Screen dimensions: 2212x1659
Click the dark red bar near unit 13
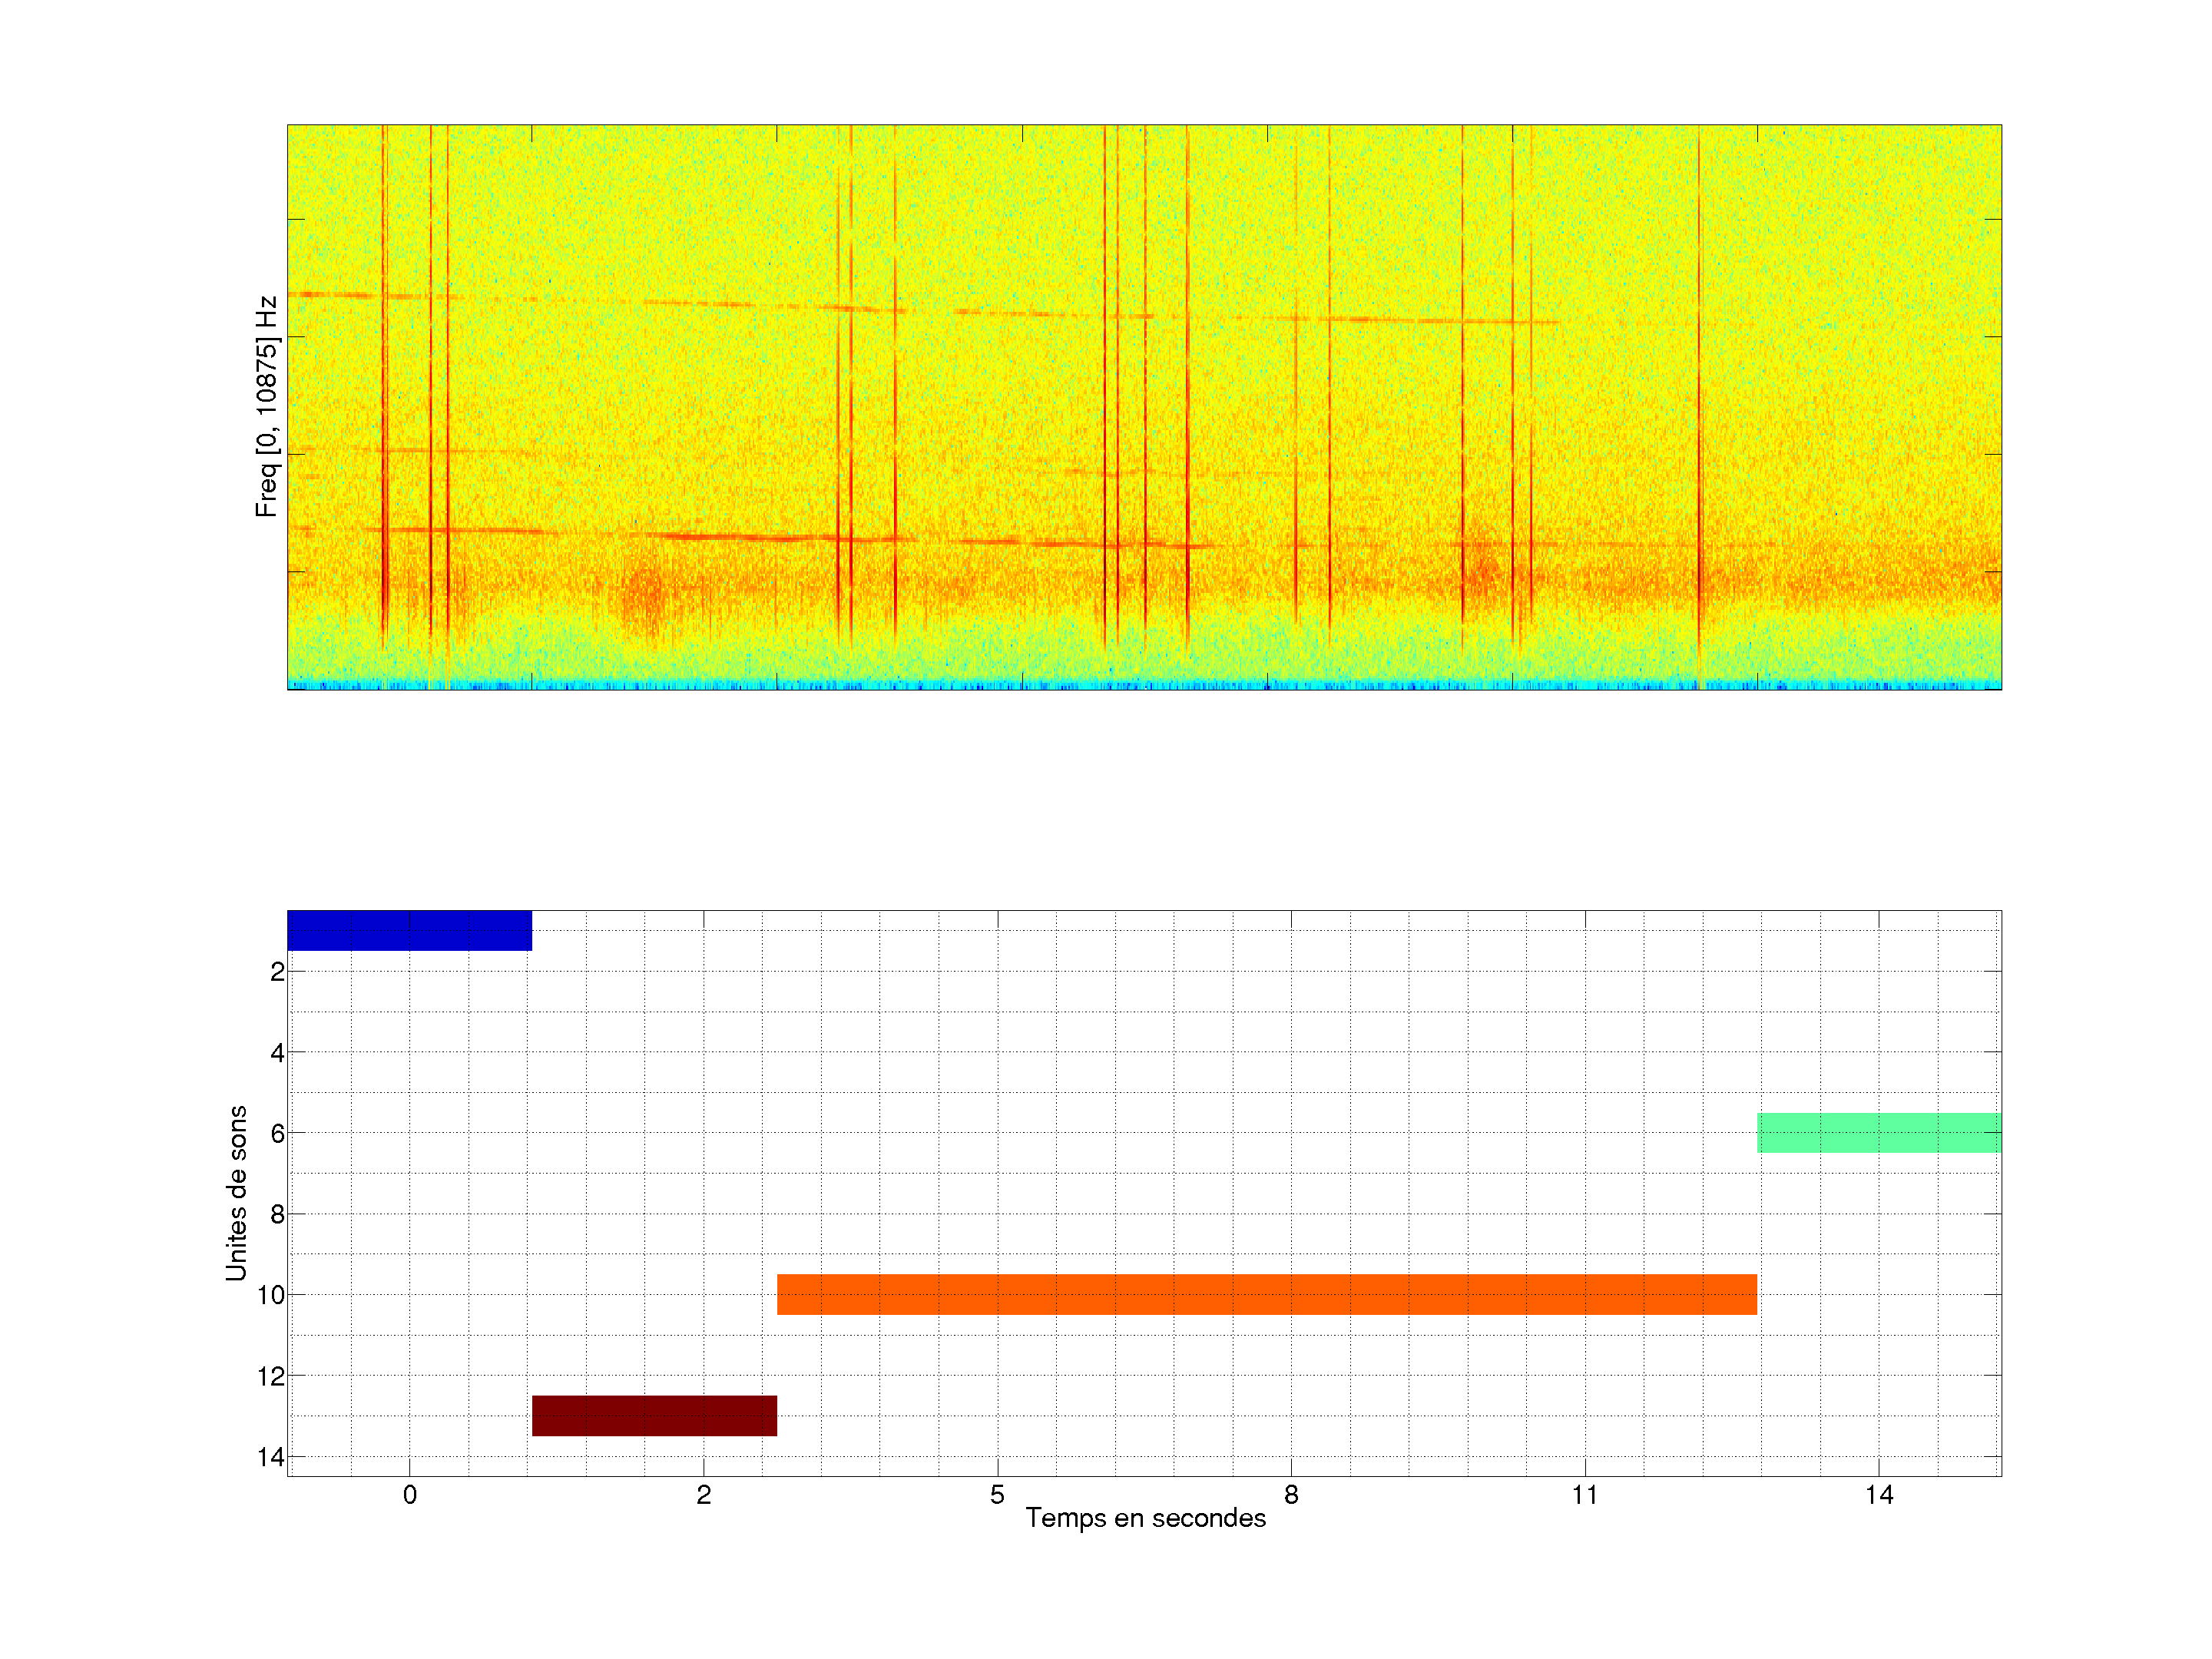654,1415
